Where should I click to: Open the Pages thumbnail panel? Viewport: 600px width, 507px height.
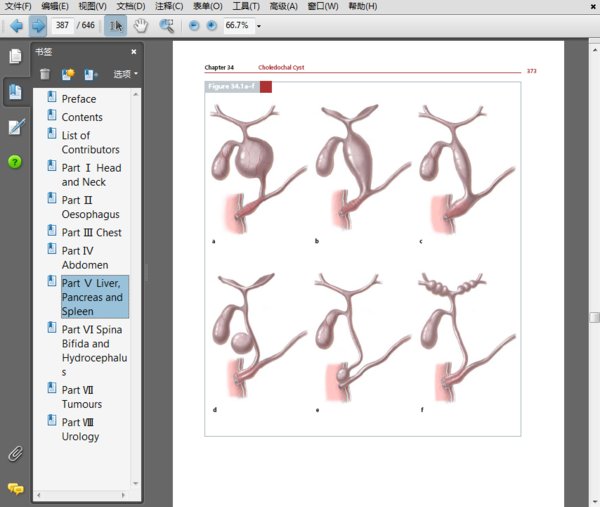tap(15, 57)
